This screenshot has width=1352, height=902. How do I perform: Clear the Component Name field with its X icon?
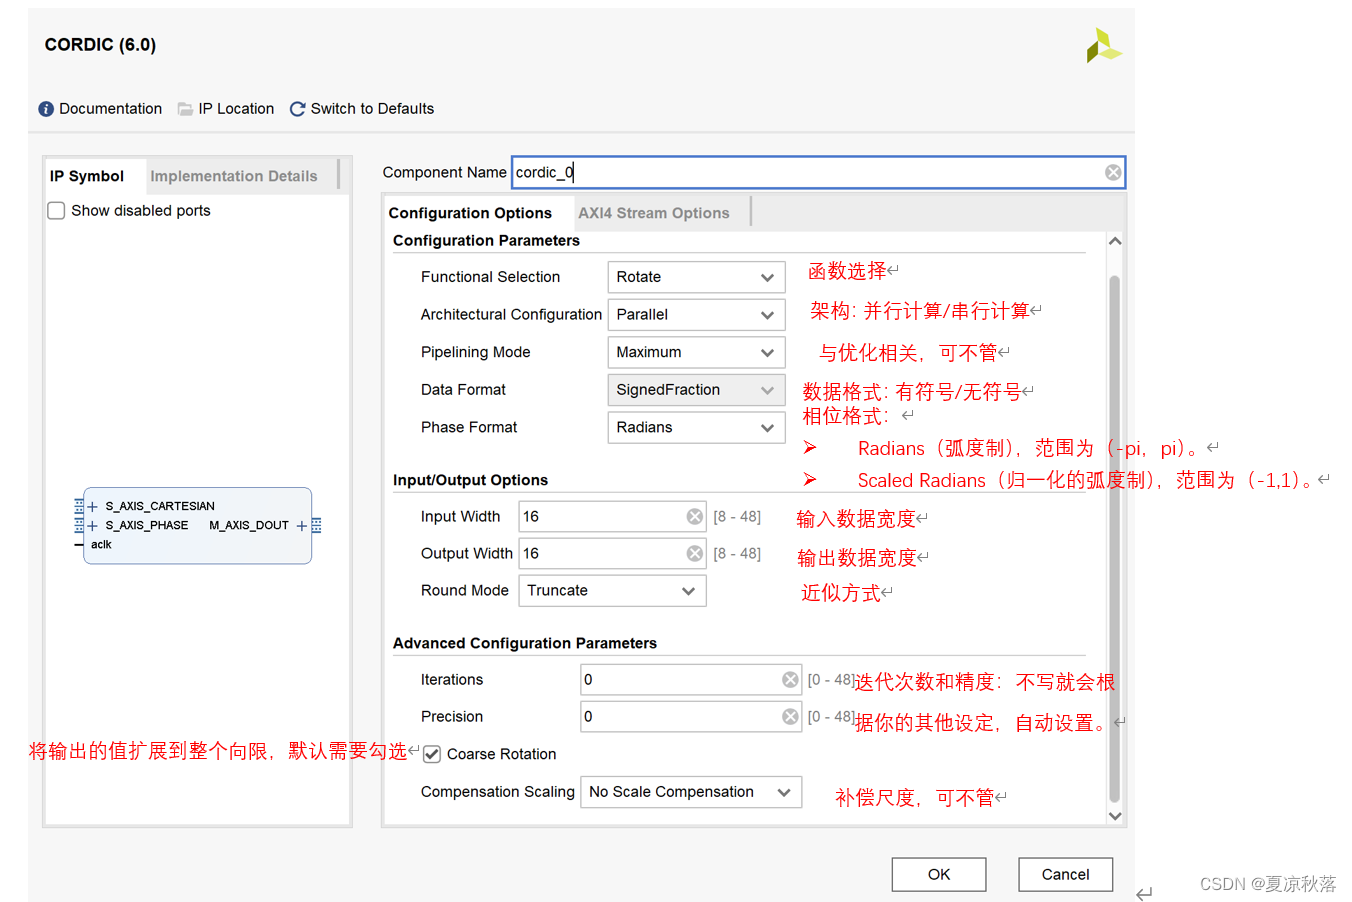pos(1113,173)
